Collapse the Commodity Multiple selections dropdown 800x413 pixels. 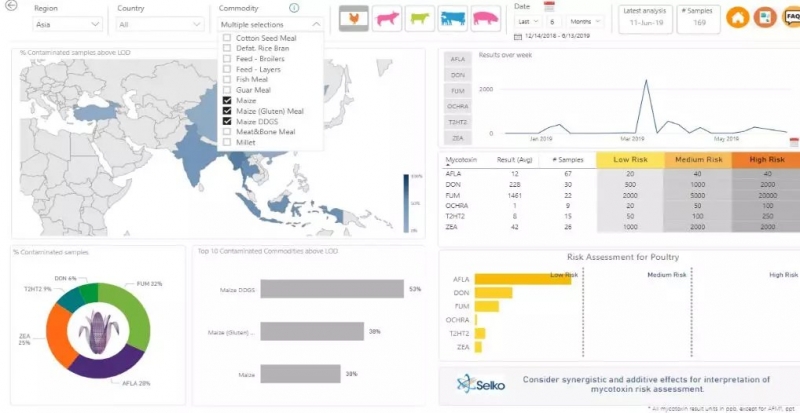(x=270, y=24)
